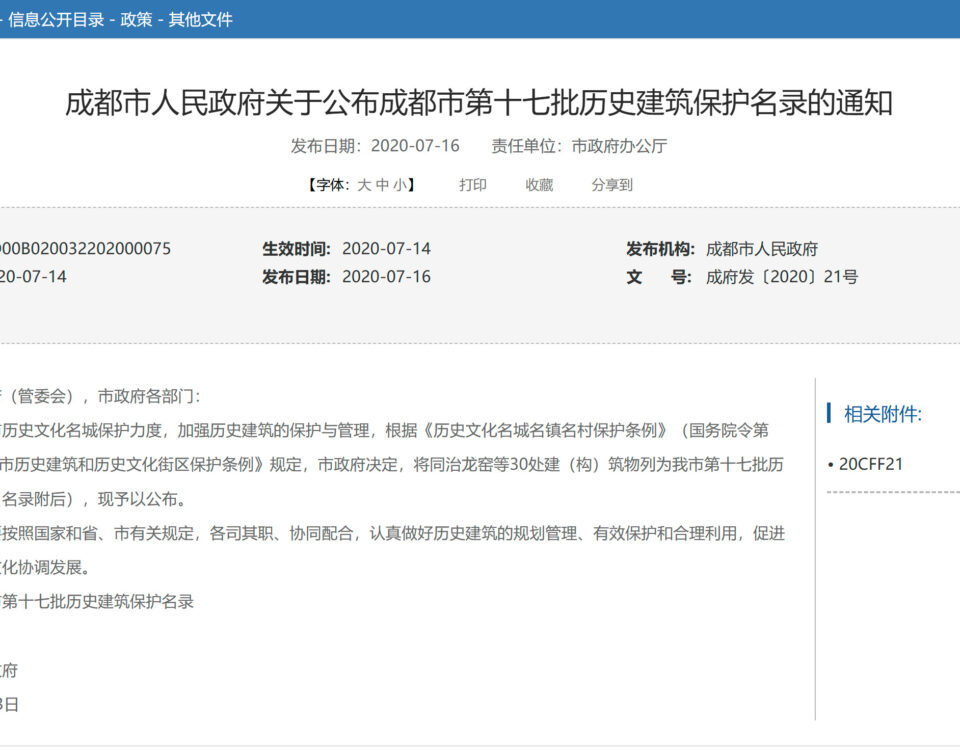960x750 pixels.
Task: Click the 打印 print button
Action: pyautogui.click(x=473, y=185)
